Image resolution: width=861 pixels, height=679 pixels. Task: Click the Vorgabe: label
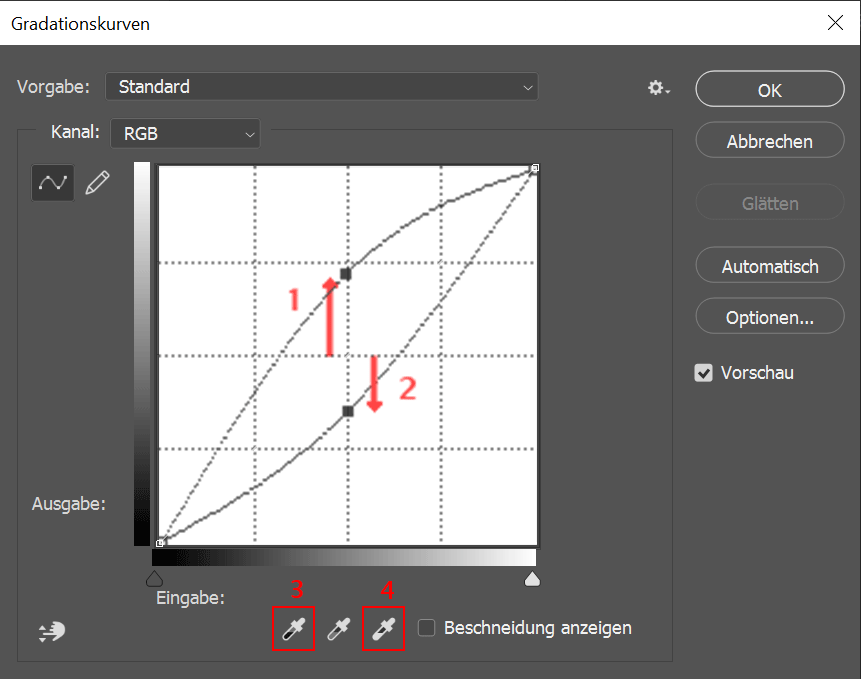click(53, 87)
